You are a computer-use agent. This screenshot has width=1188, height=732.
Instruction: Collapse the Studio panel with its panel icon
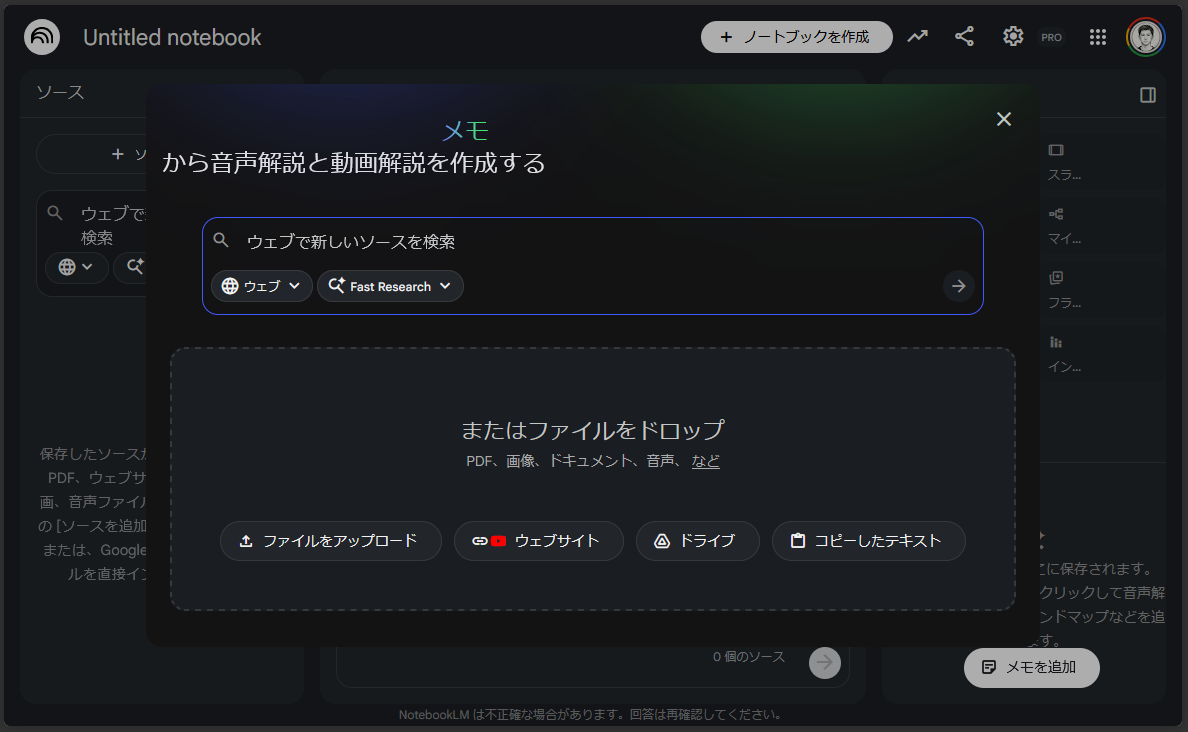1146,93
